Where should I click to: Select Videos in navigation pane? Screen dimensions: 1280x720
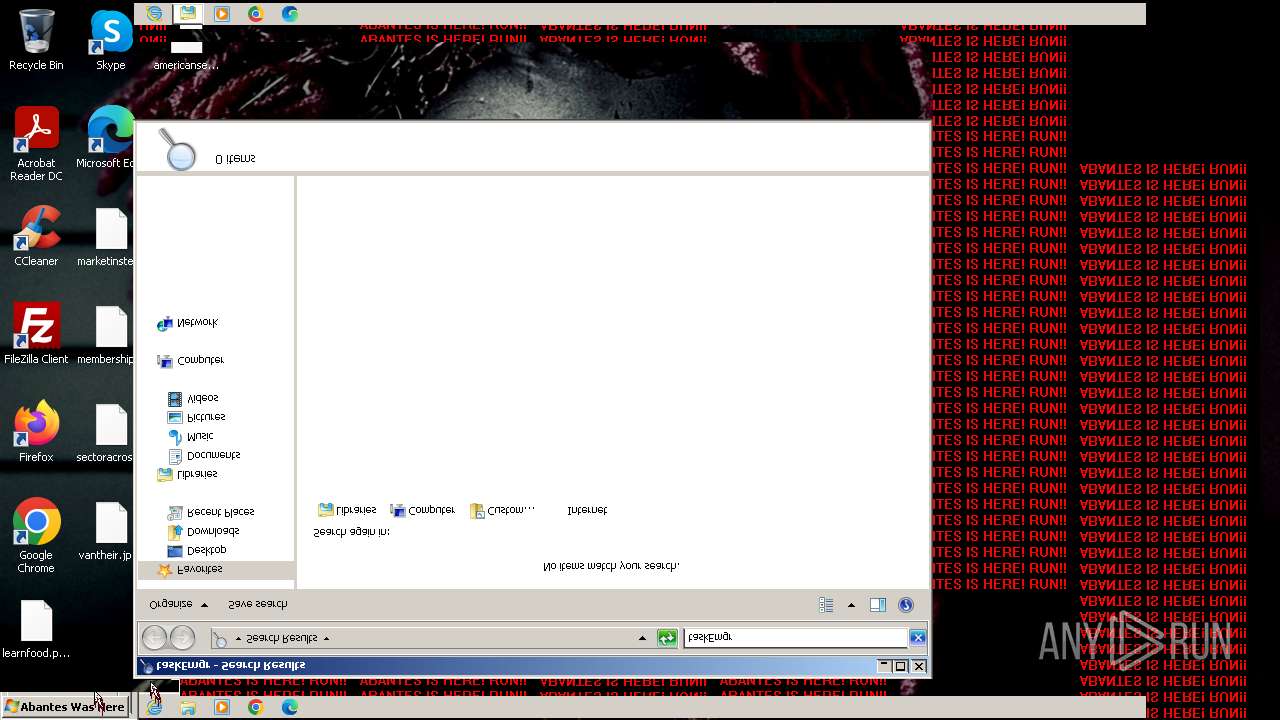point(193,398)
